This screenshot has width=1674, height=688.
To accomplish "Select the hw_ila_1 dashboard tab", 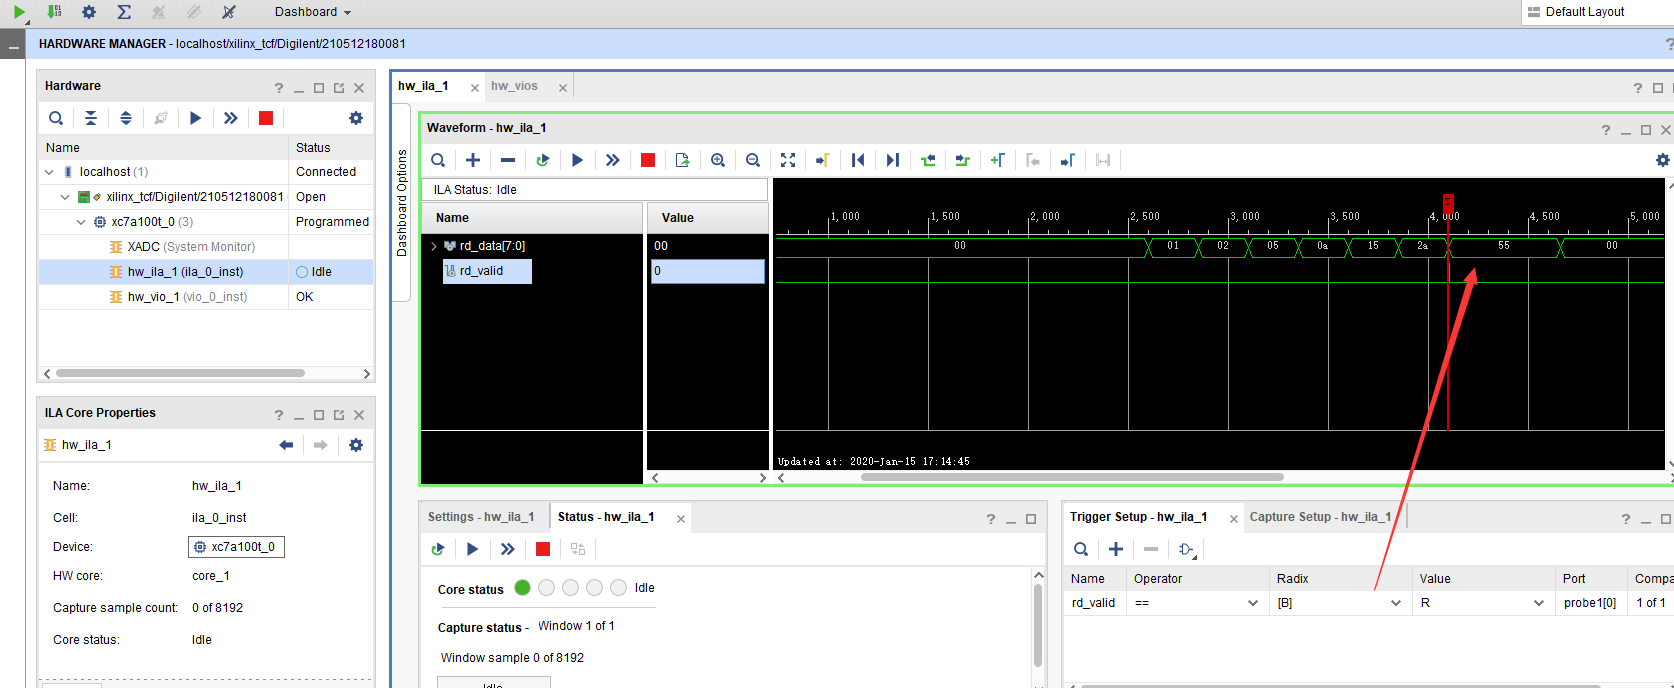I will point(423,86).
